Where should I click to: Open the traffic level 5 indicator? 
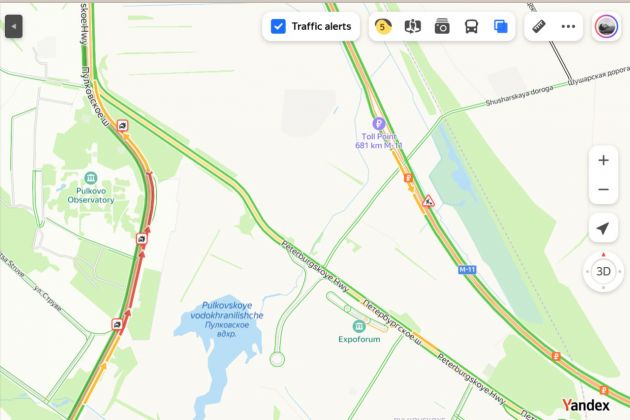tap(383, 27)
